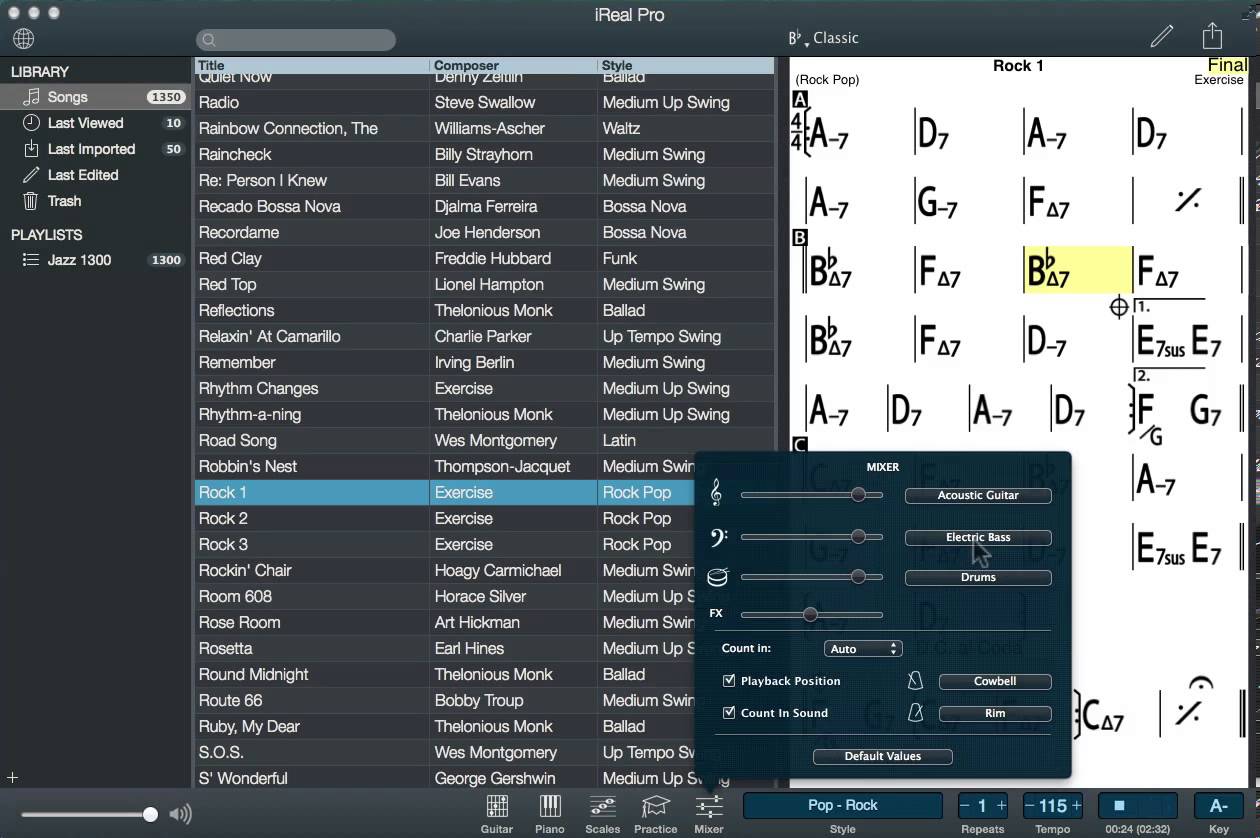Click the Default Values button
This screenshot has width=1260, height=838.
coord(883,756)
